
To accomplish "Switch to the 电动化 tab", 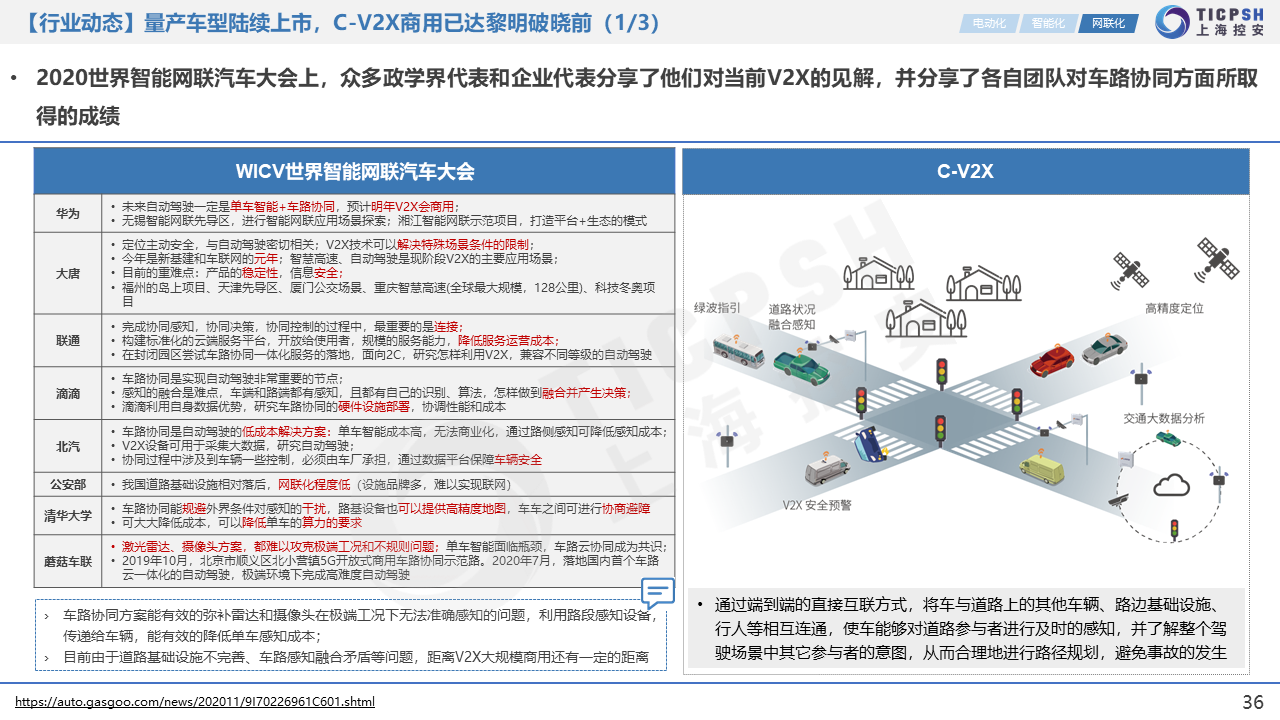I will (x=988, y=23).
